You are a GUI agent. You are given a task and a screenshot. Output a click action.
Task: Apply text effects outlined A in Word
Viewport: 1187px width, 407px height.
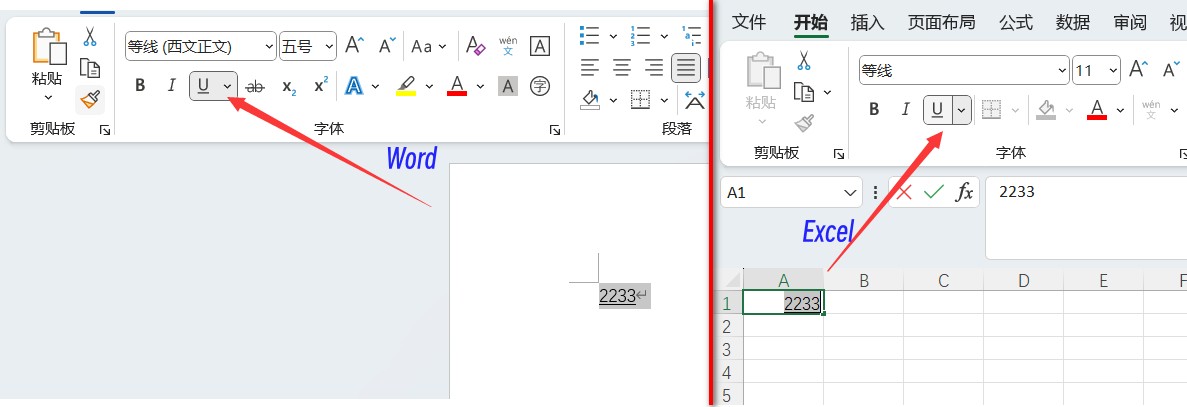[354, 85]
